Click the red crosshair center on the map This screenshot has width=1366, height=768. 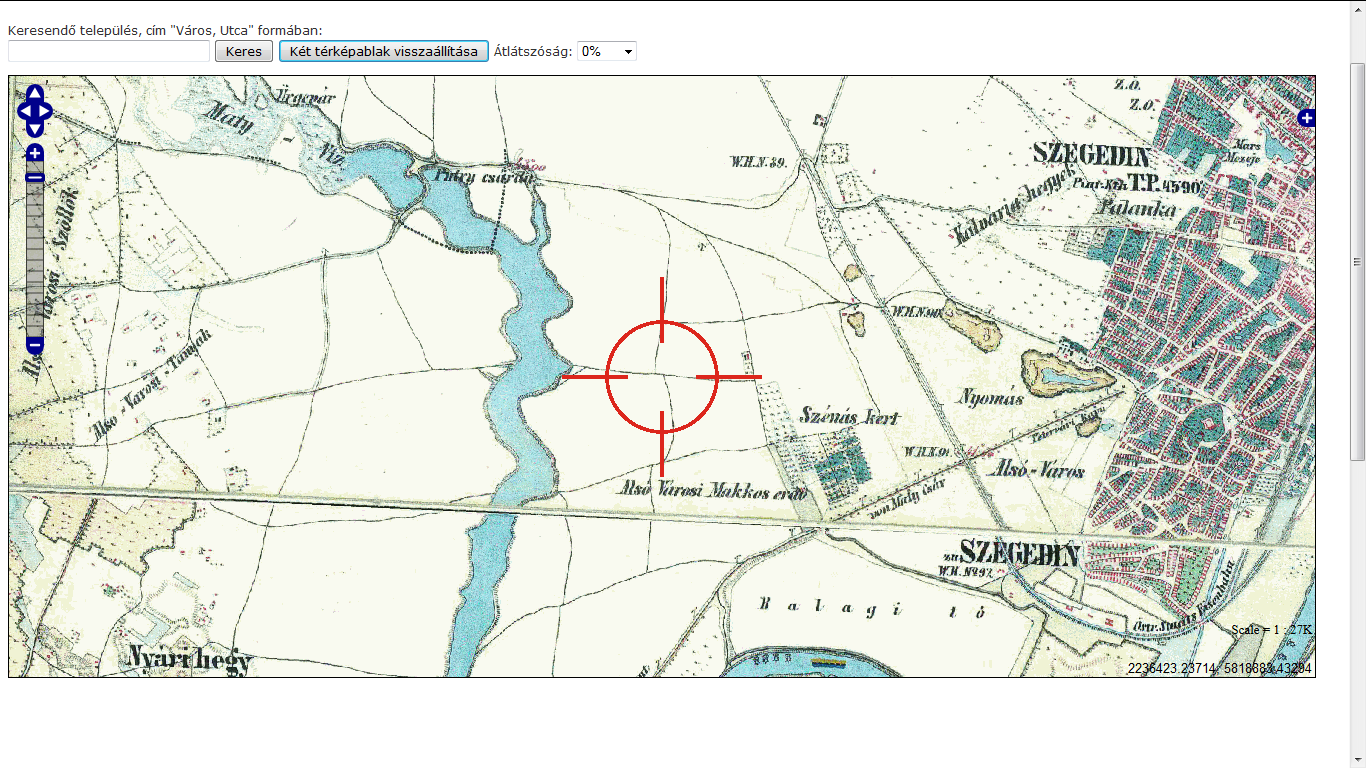tap(661, 377)
